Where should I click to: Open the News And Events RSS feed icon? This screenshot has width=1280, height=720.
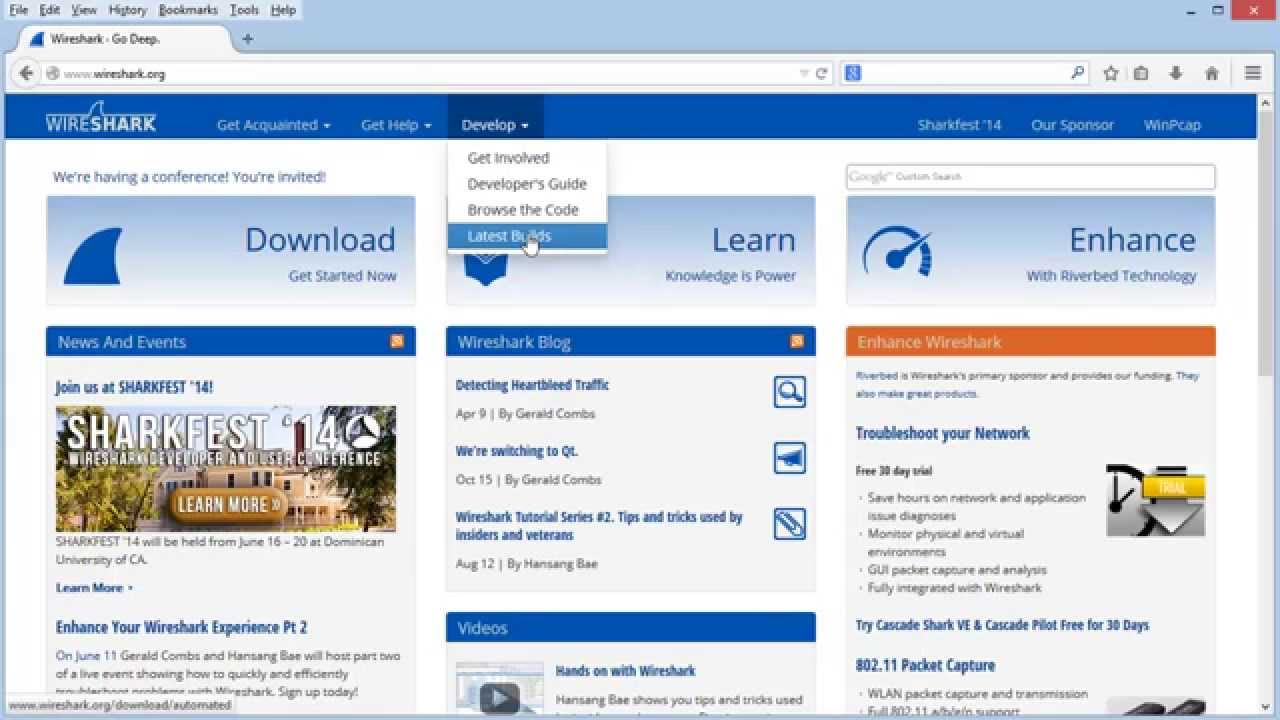pyautogui.click(x=397, y=341)
